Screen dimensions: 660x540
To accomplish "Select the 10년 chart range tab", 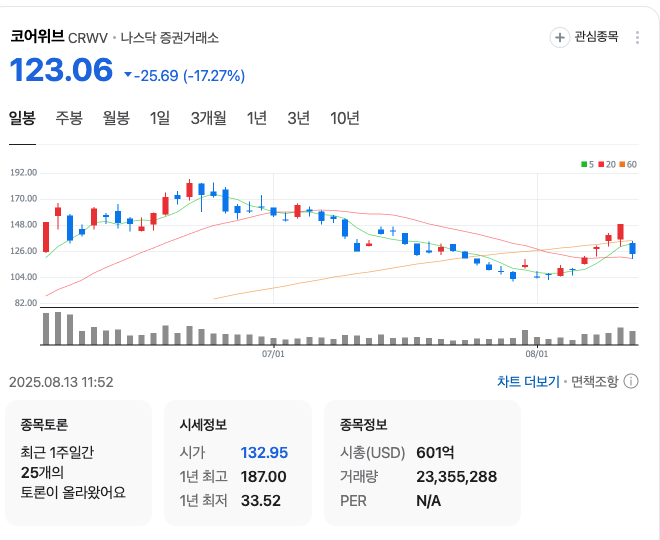I will (x=345, y=118).
